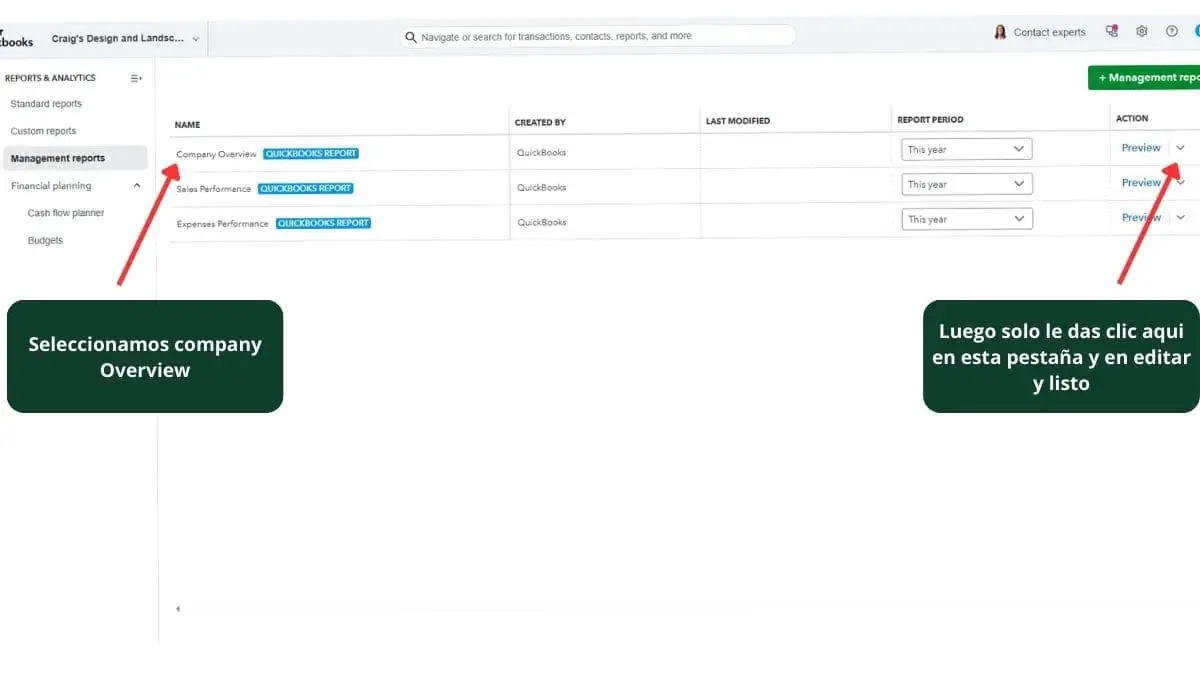Click QuickBooks creator cell in Expenses Performance row
This screenshot has height=675, width=1200.
(x=541, y=223)
